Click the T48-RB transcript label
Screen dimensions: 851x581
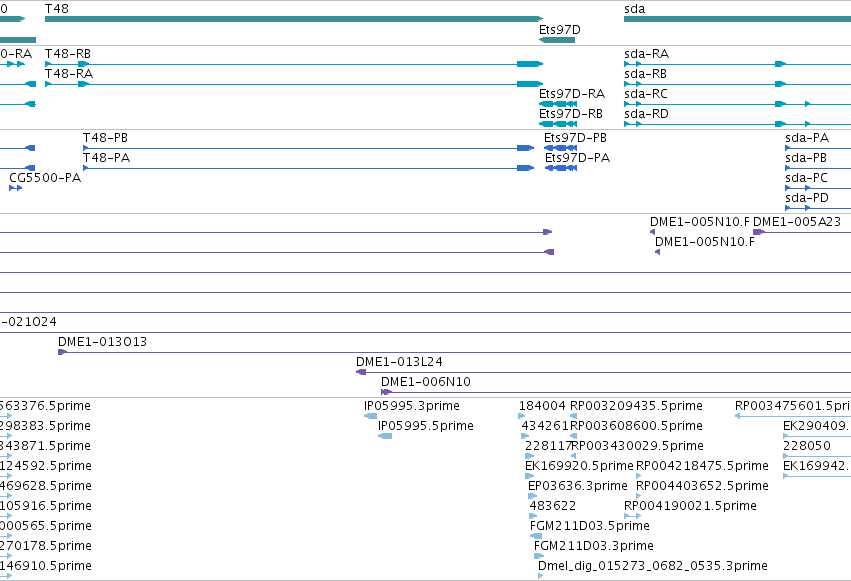pyautogui.click(x=68, y=54)
